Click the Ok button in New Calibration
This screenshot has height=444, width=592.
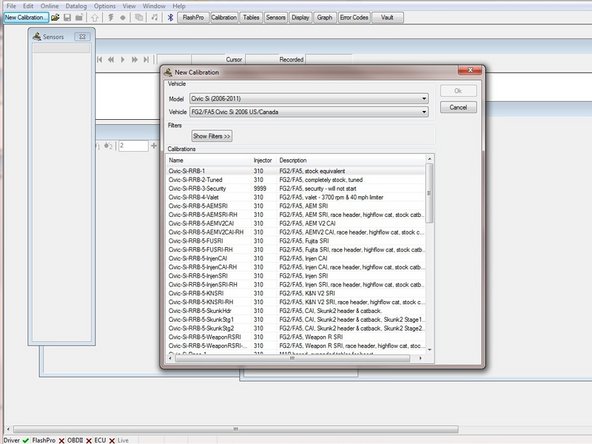458,91
